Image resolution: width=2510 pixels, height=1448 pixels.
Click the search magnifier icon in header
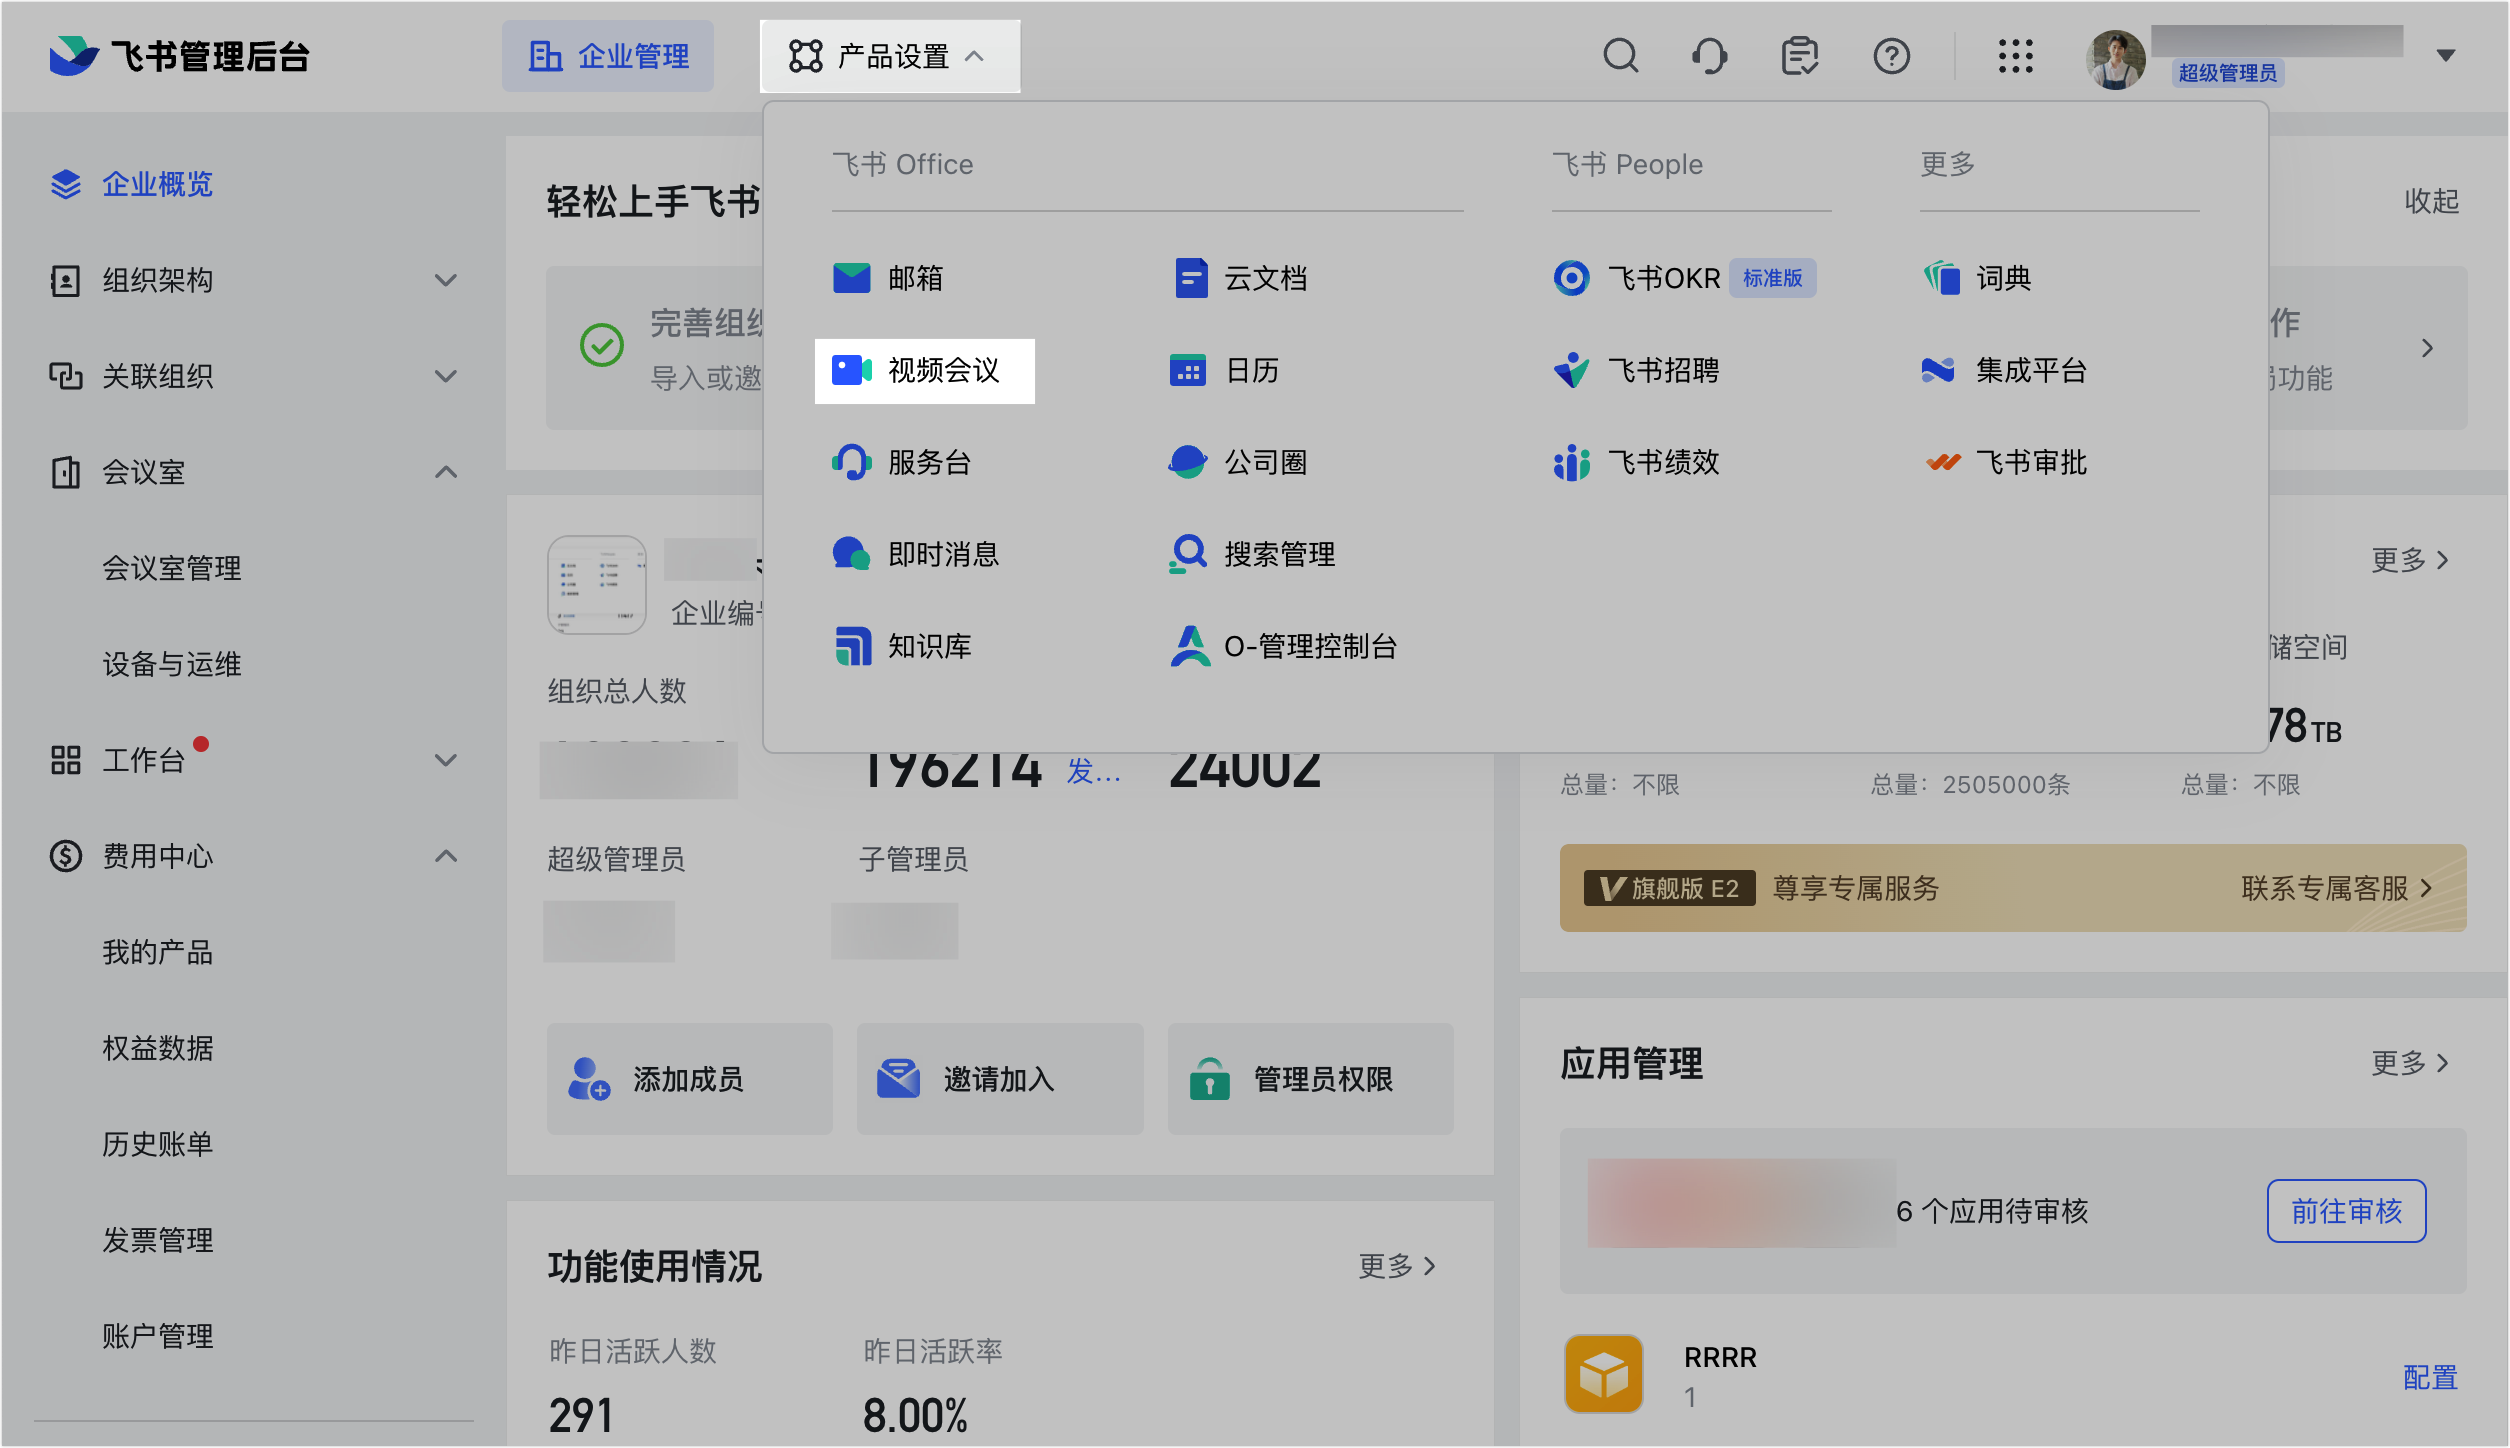1620,56
